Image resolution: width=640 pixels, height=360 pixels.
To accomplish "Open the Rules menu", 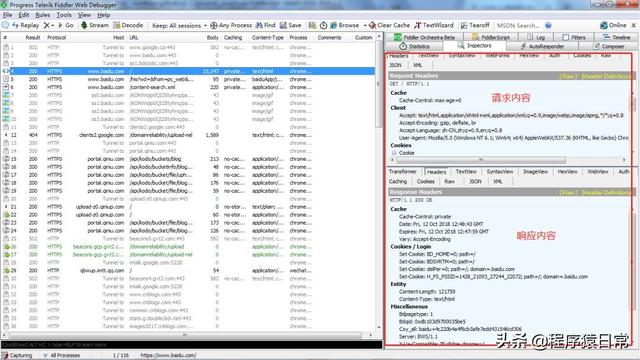I will coord(42,15).
